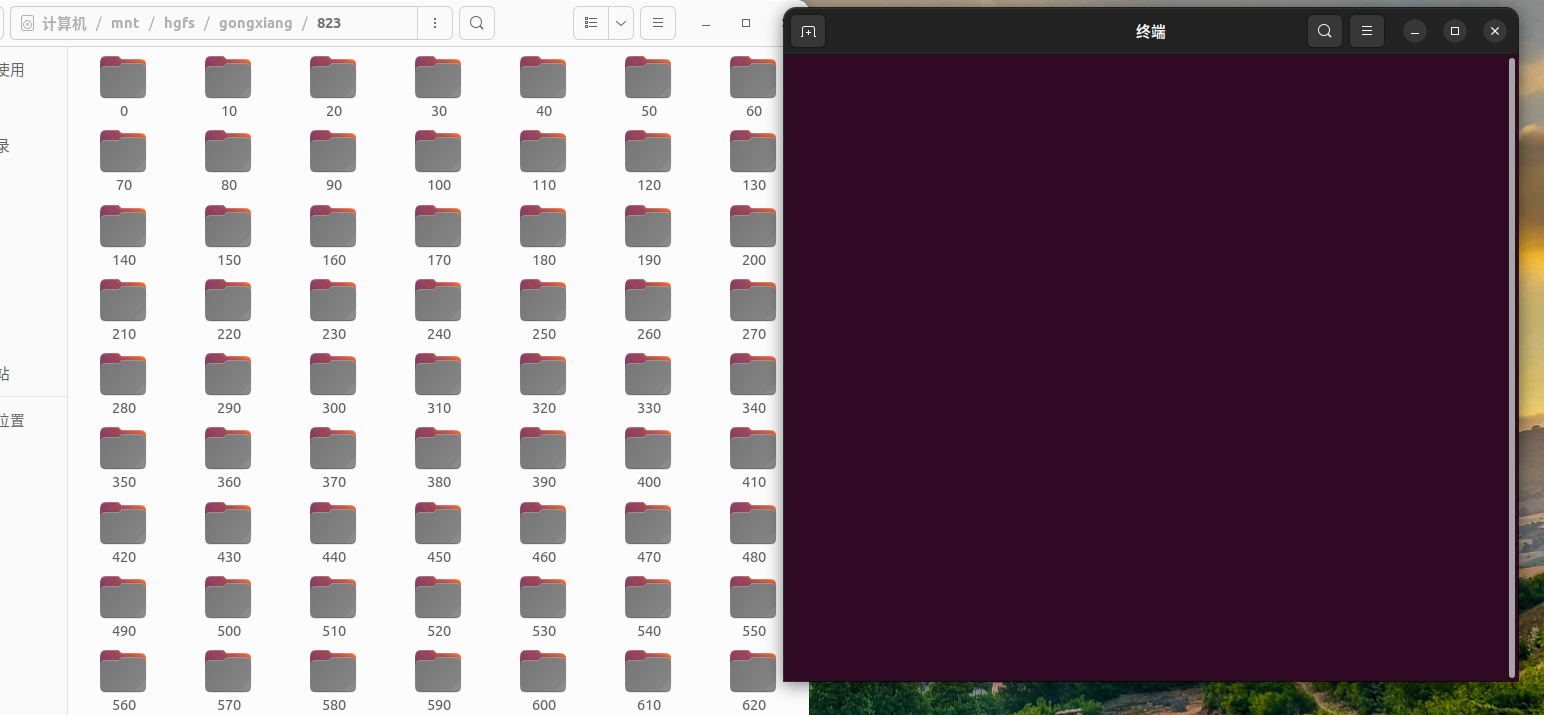Expand the view options dropdown arrow

[x=621, y=23]
